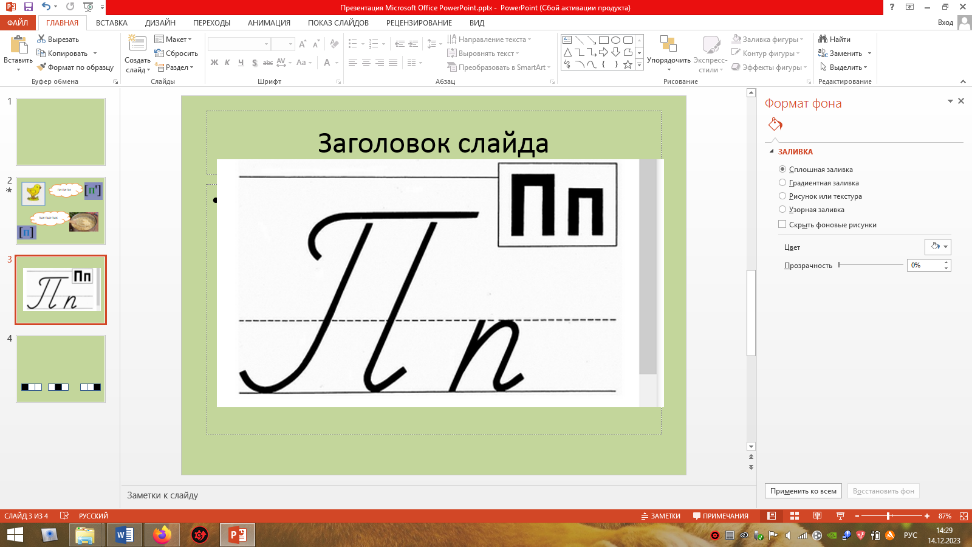Click the Paste (Вставить) clipboard icon
The image size is (972, 547).
coord(17,45)
